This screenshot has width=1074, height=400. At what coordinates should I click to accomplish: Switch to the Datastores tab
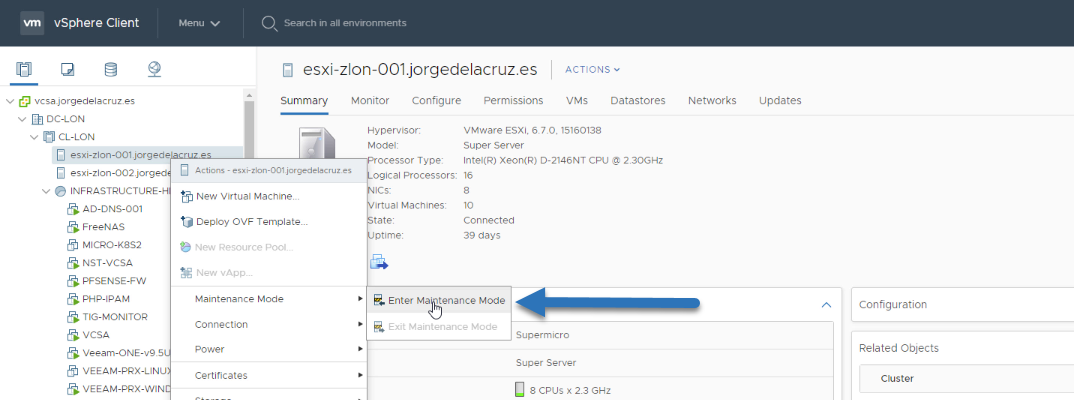(x=638, y=101)
